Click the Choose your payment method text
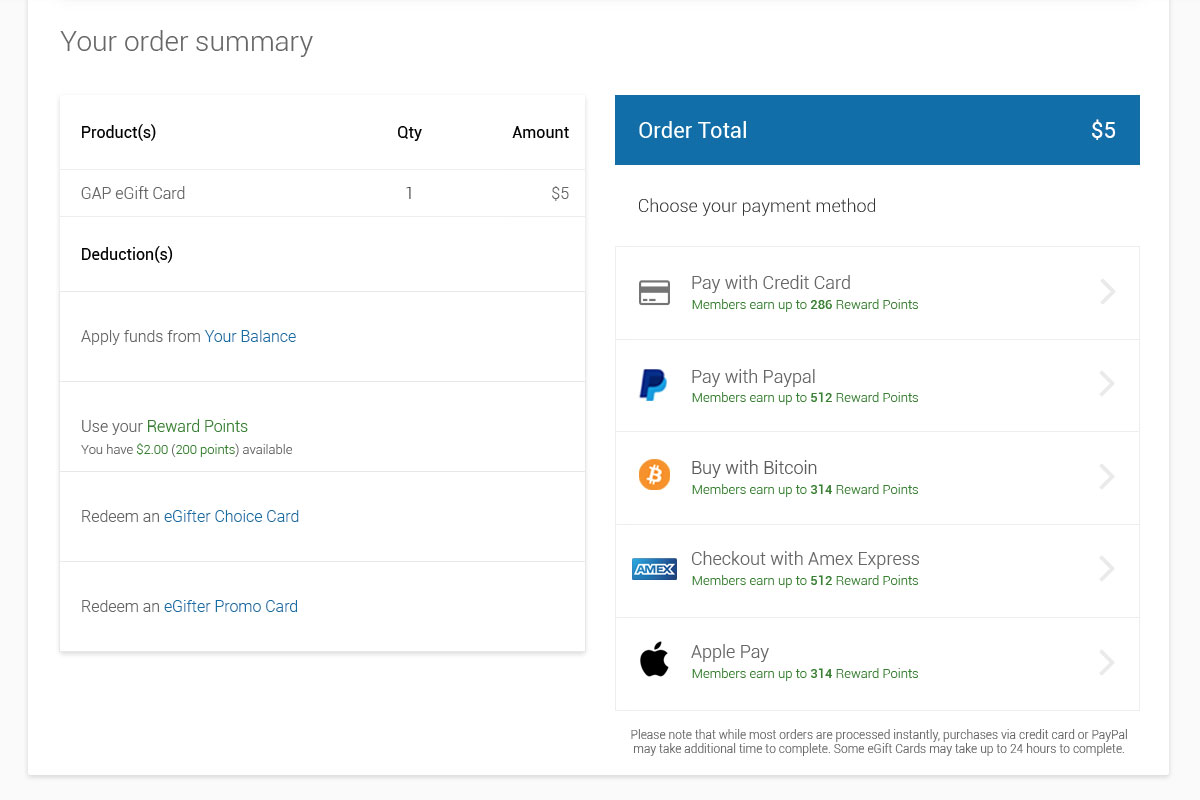 pyautogui.click(x=757, y=206)
